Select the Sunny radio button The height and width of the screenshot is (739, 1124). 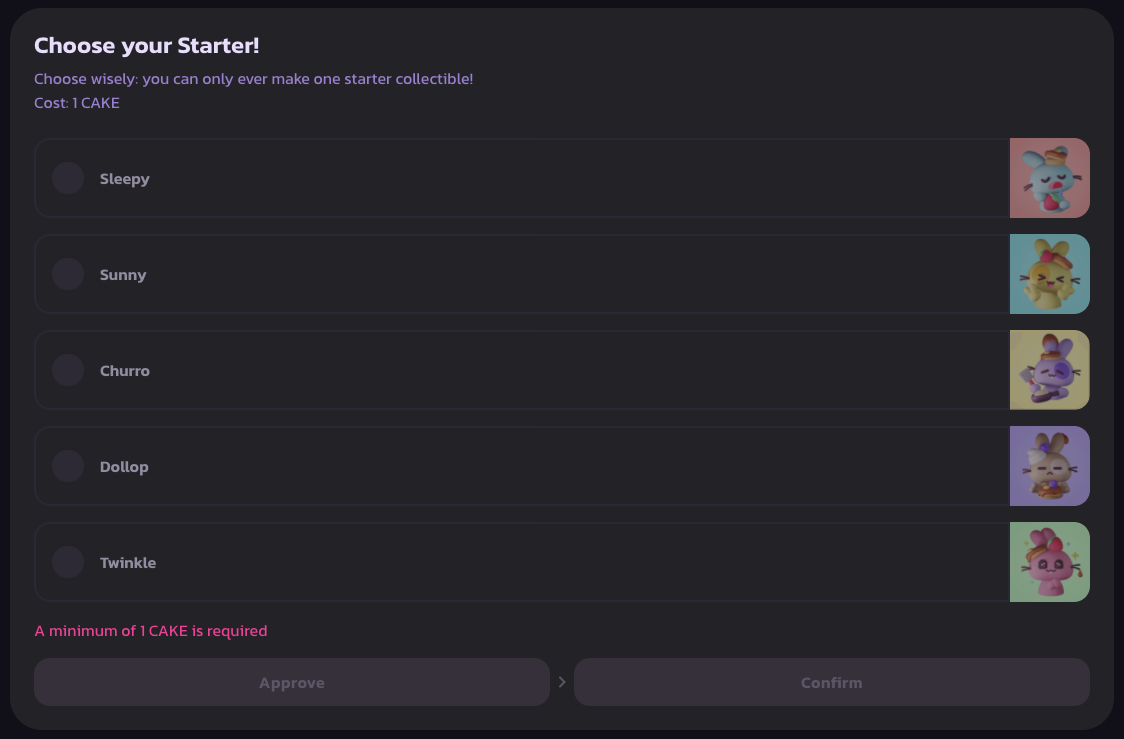68,274
